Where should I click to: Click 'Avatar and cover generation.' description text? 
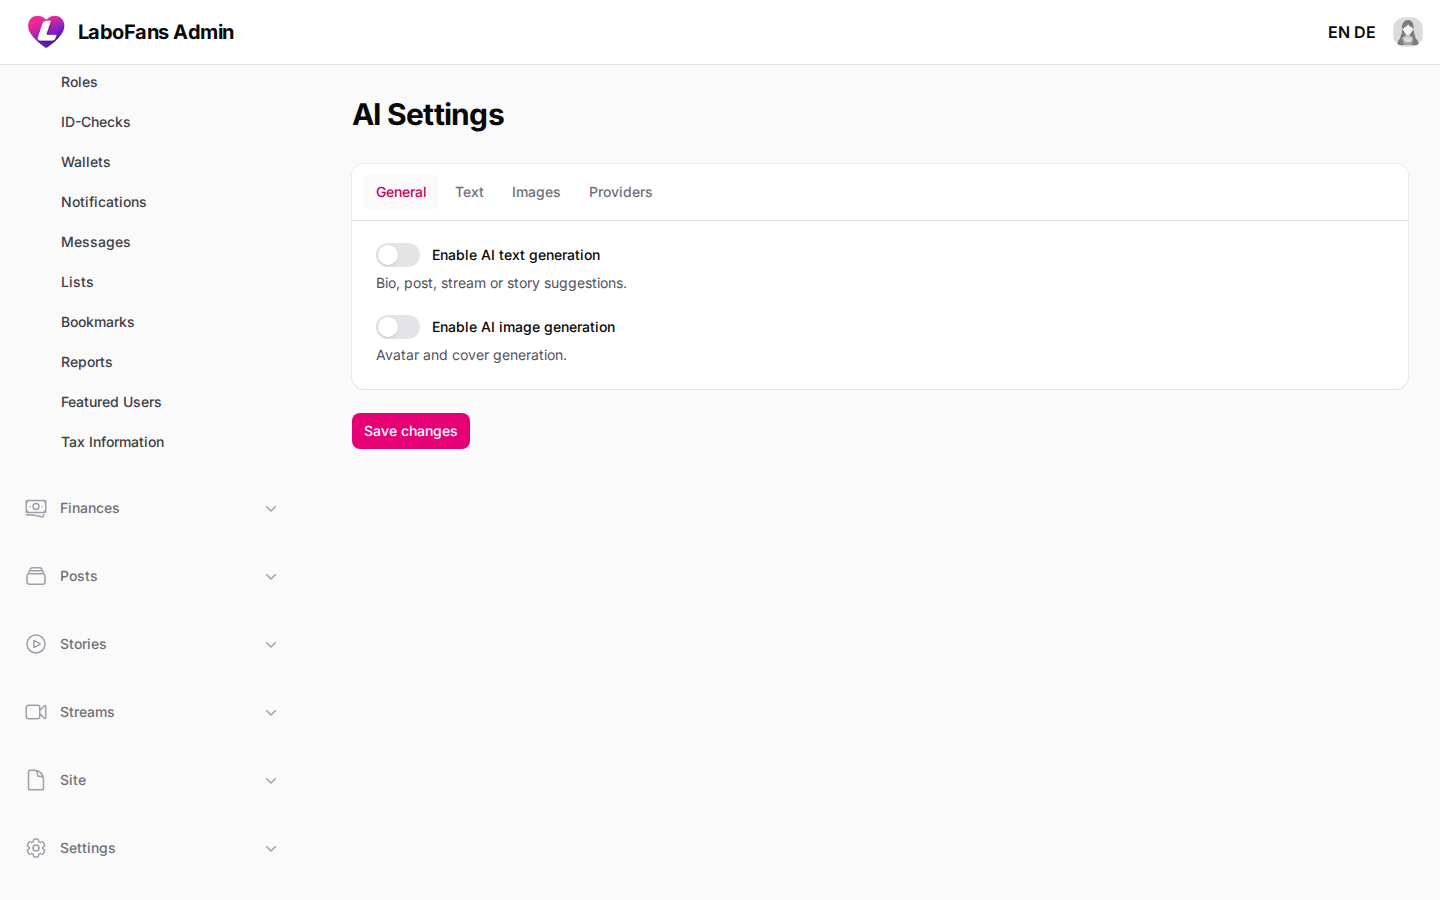(471, 355)
